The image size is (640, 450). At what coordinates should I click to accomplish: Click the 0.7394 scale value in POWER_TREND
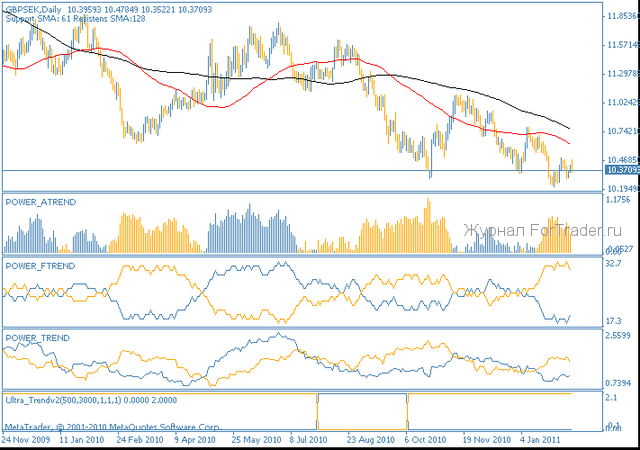pos(618,383)
